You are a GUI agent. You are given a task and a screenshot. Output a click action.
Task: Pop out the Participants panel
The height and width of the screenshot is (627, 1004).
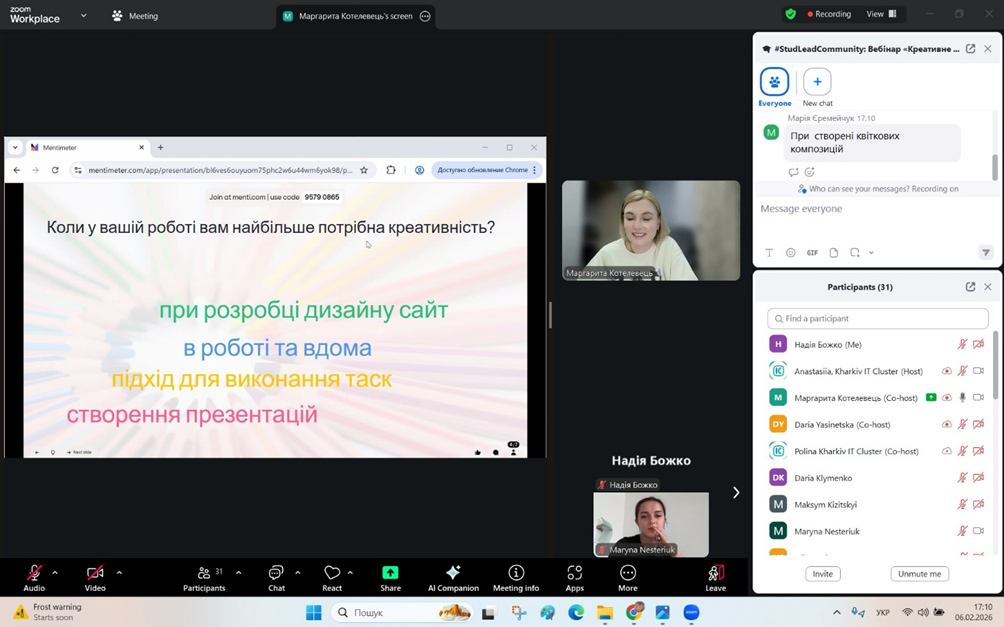point(970,287)
